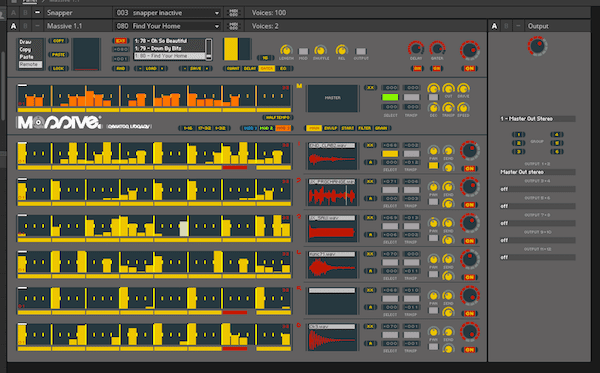Toggle the ON button under the GATER knob
Viewport: 600px width, 373px height.
click(x=436, y=68)
